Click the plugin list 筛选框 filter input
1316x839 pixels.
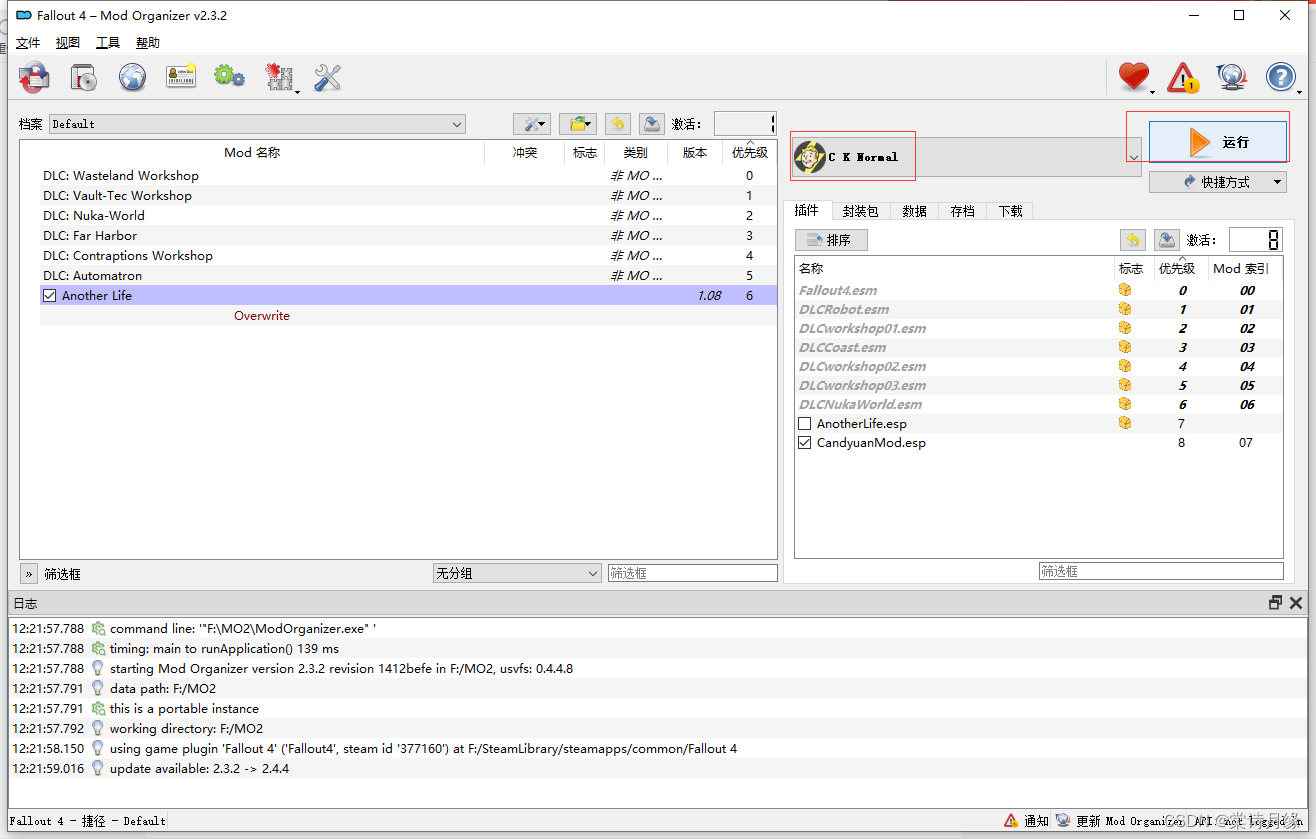pos(1161,571)
